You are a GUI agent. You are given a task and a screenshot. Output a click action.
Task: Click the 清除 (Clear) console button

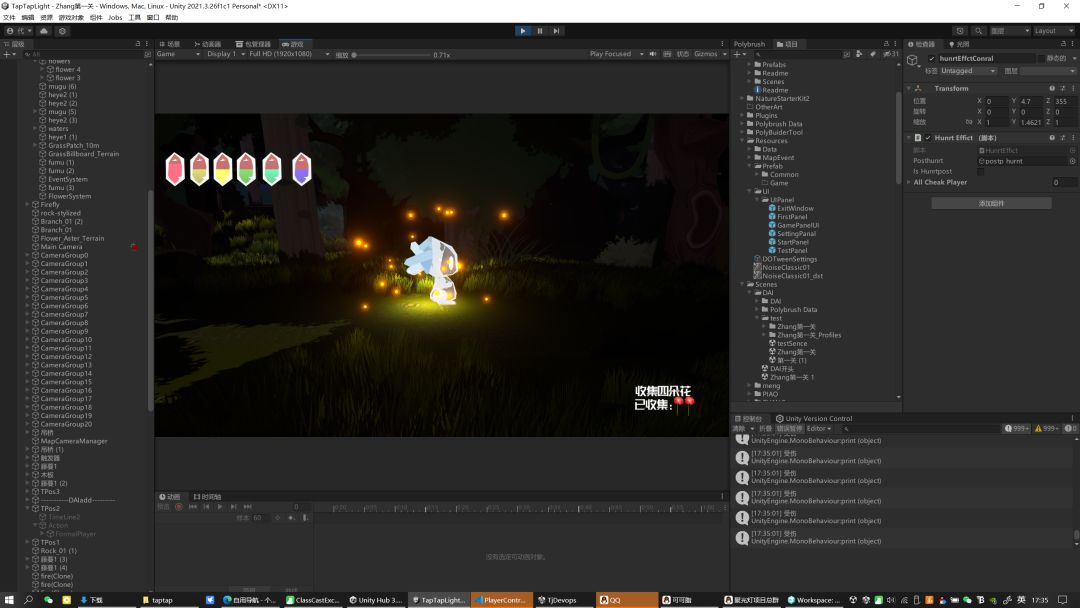[x=739, y=428]
